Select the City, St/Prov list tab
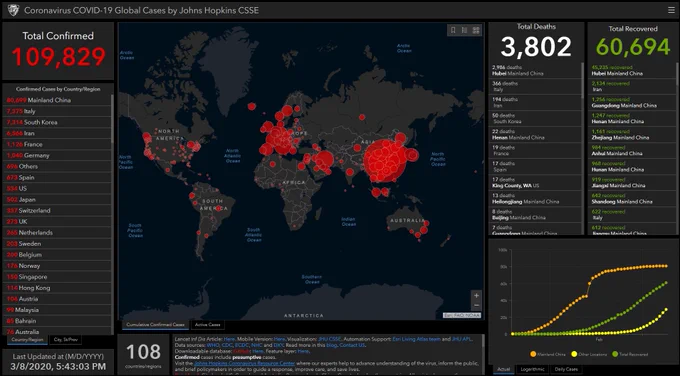This screenshot has width=680, height=376. (65, 340)
